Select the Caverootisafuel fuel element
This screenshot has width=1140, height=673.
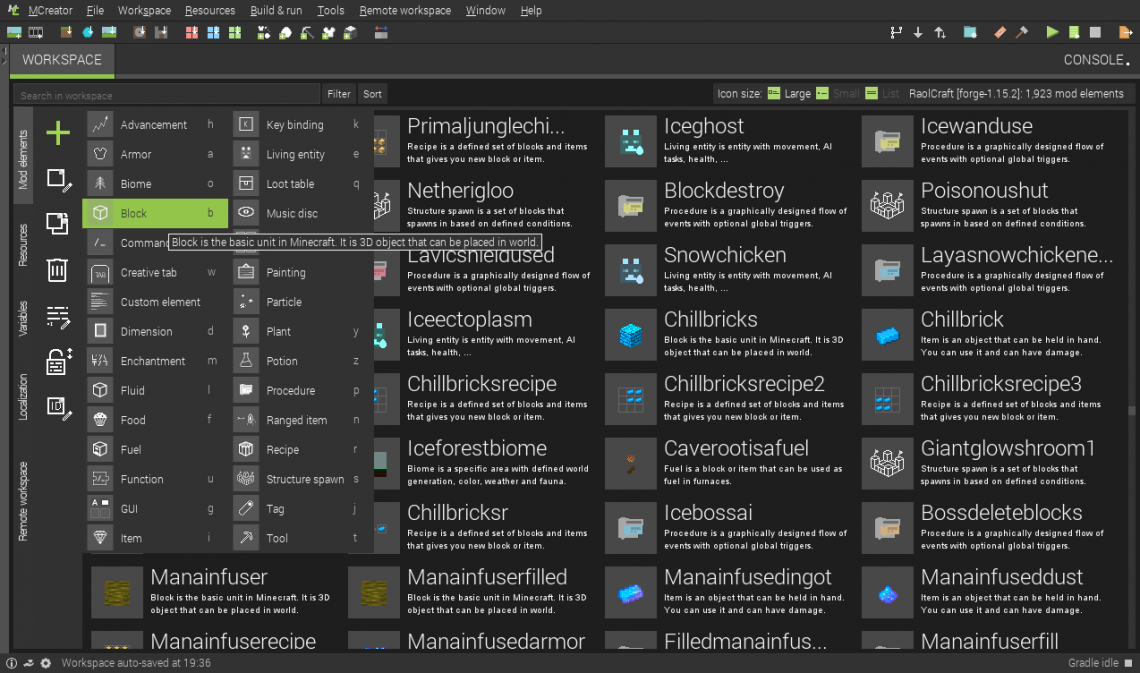pyautogui.click(x=728, y=463)
